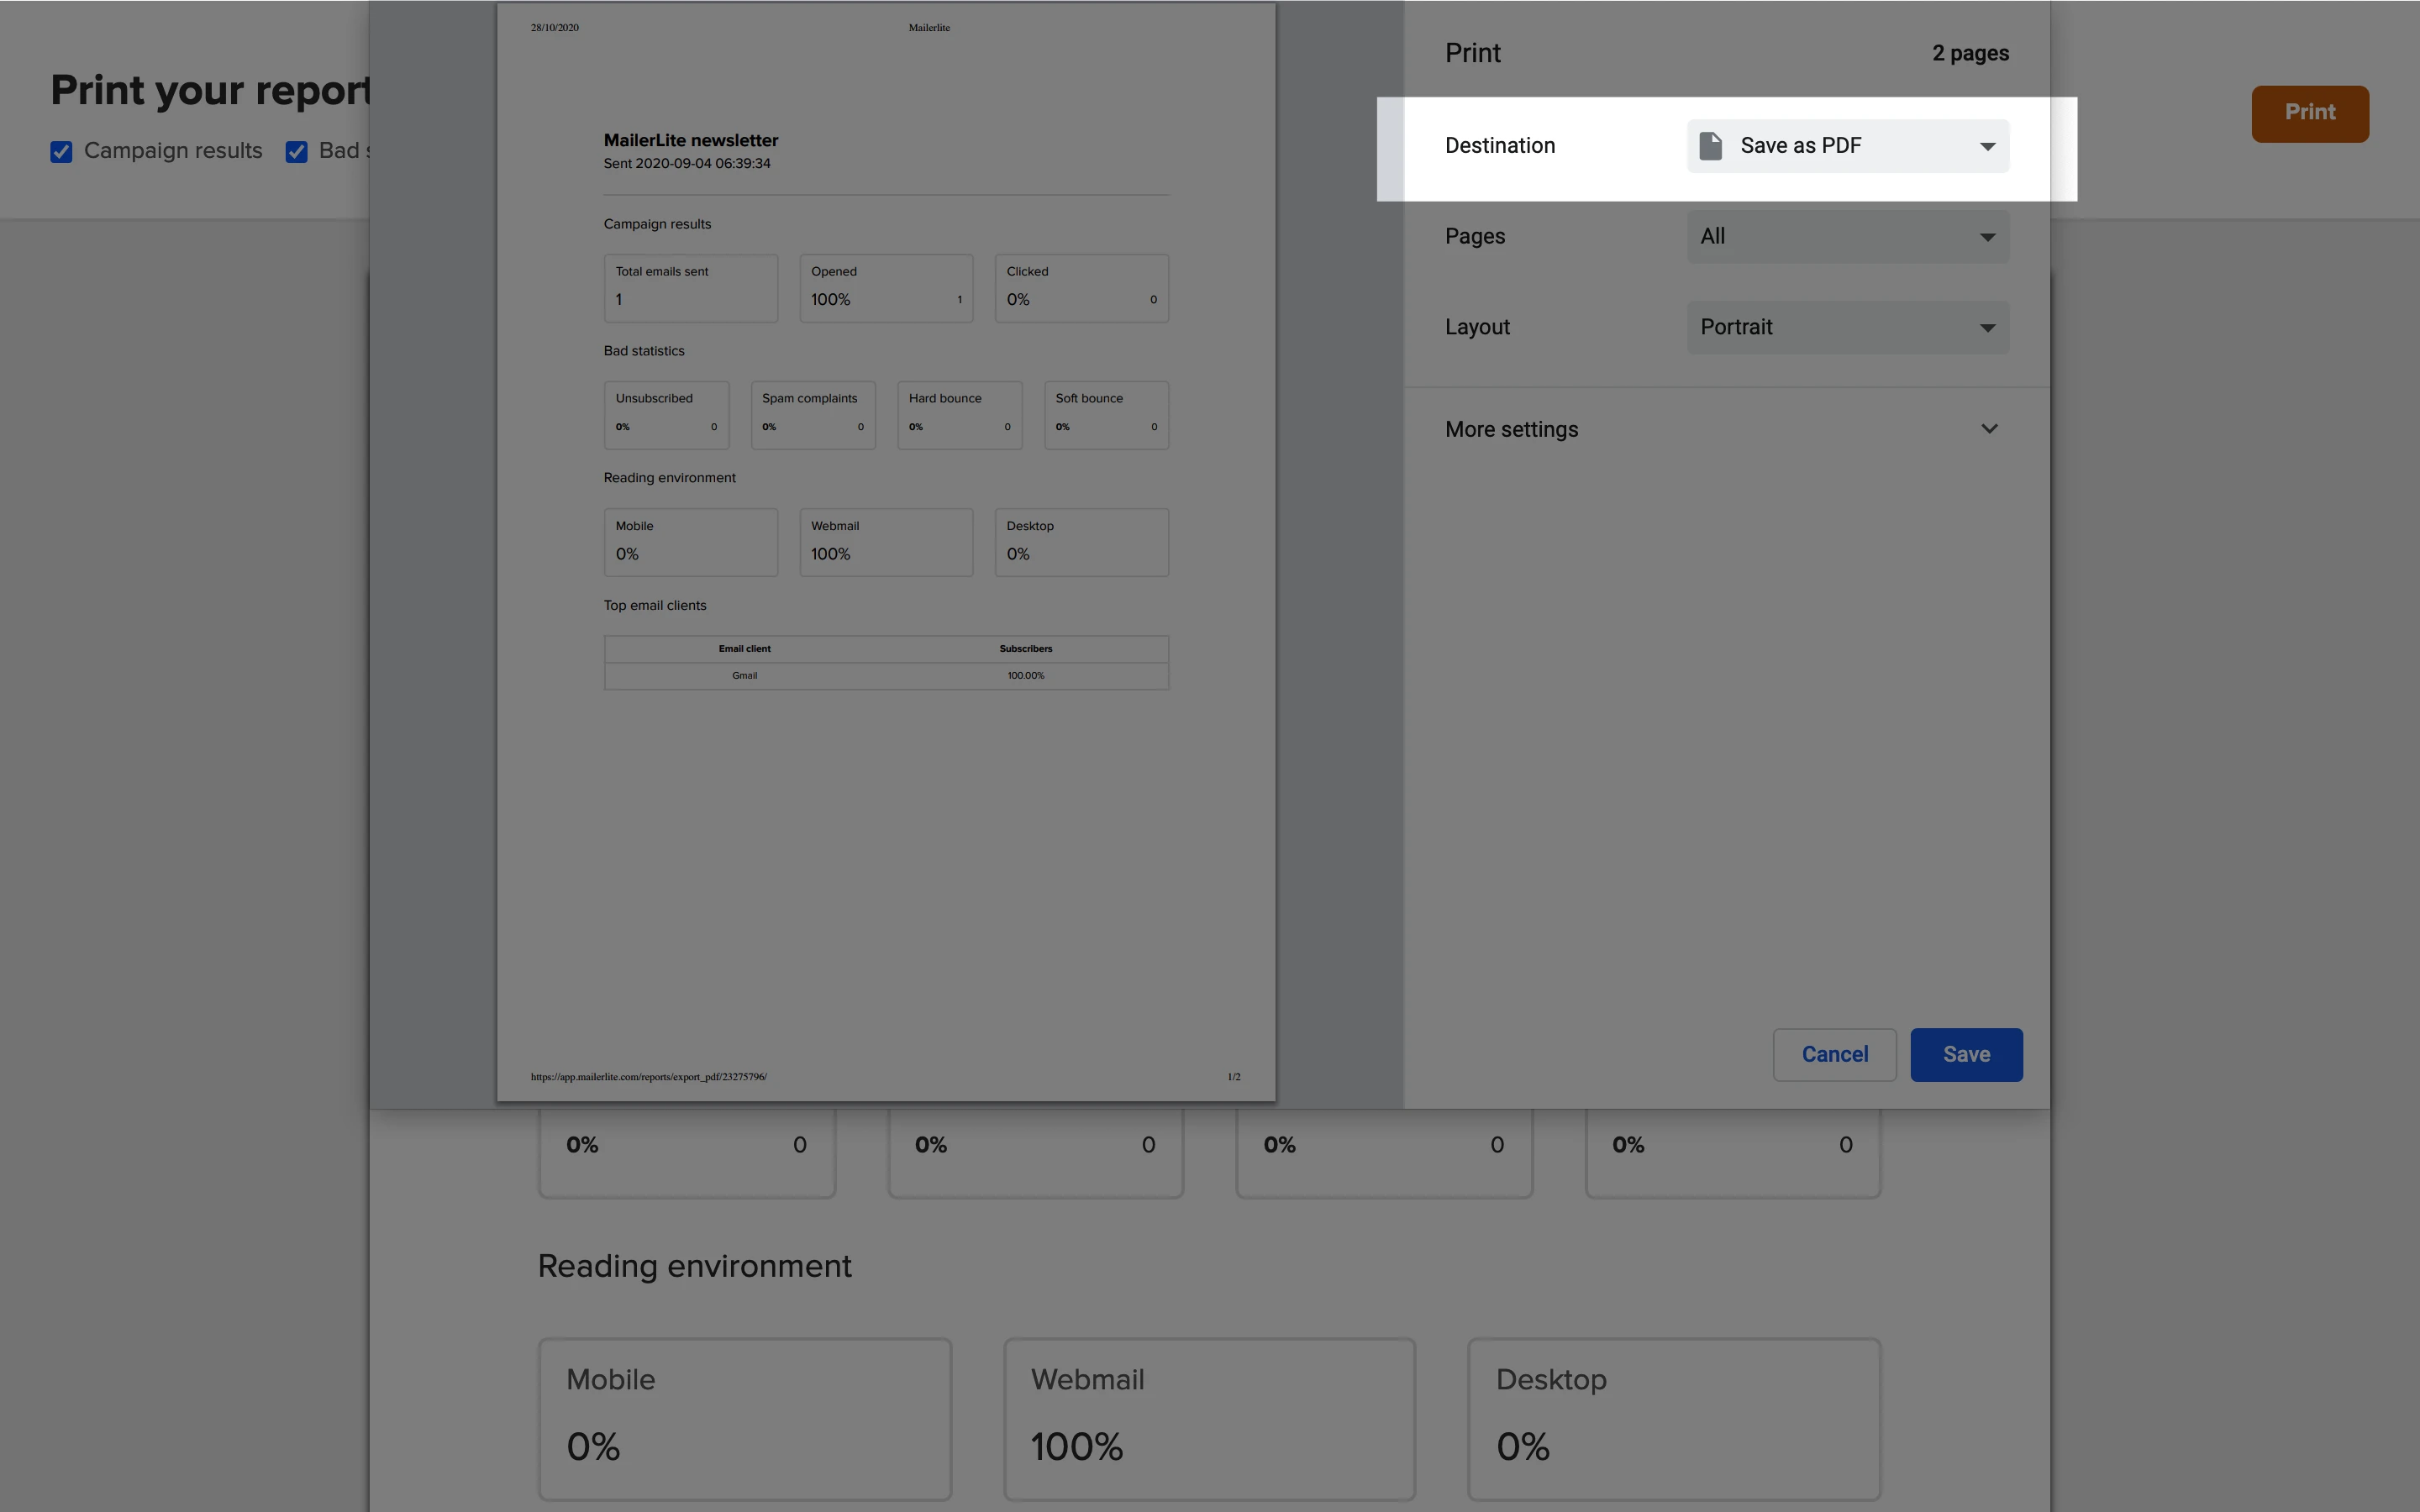Click the Desktop 0% card below dialog
2420x1512 pixels.
[1673, 1418]
